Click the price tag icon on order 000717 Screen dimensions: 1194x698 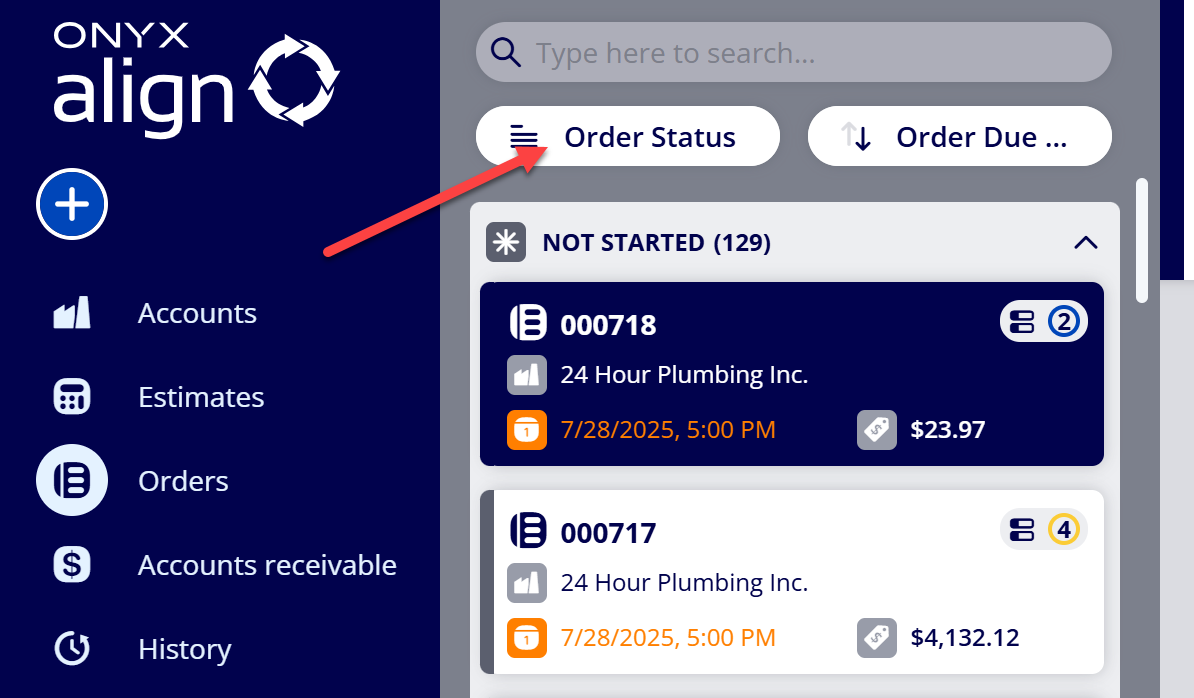(x=876, y=638)
